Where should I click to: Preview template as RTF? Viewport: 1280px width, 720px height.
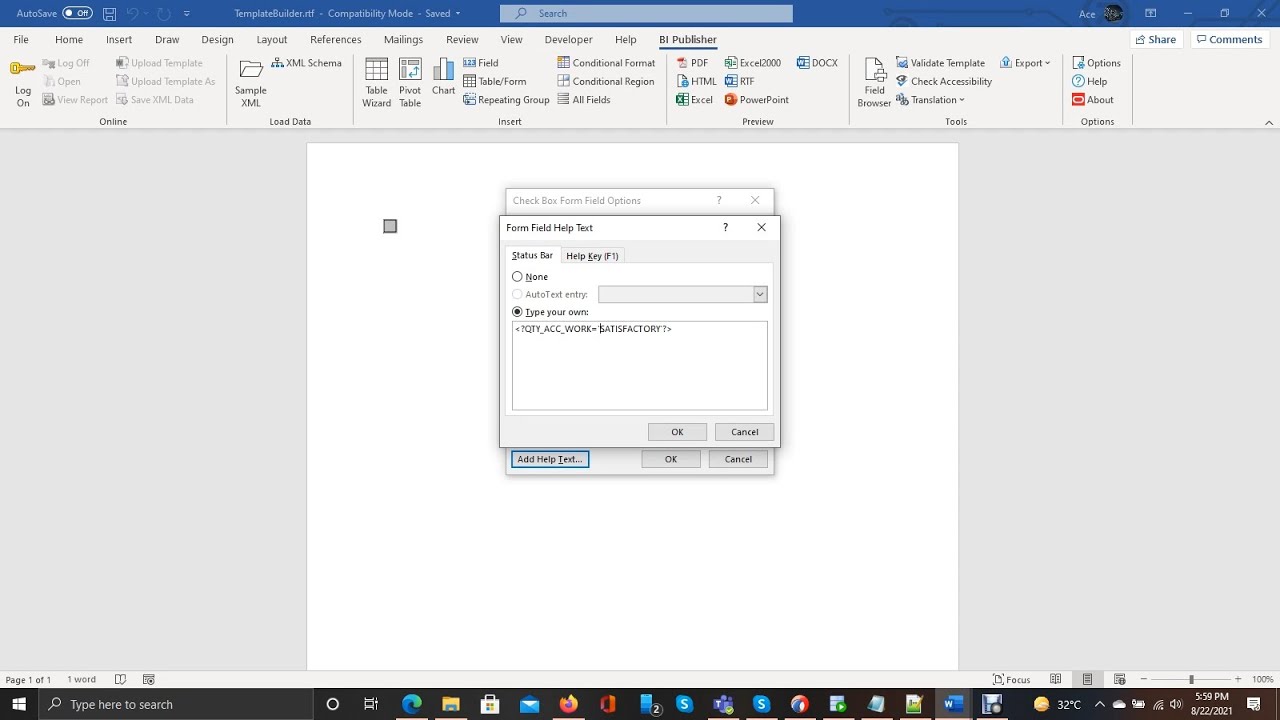pyautogui.click(x=740, y=82)
